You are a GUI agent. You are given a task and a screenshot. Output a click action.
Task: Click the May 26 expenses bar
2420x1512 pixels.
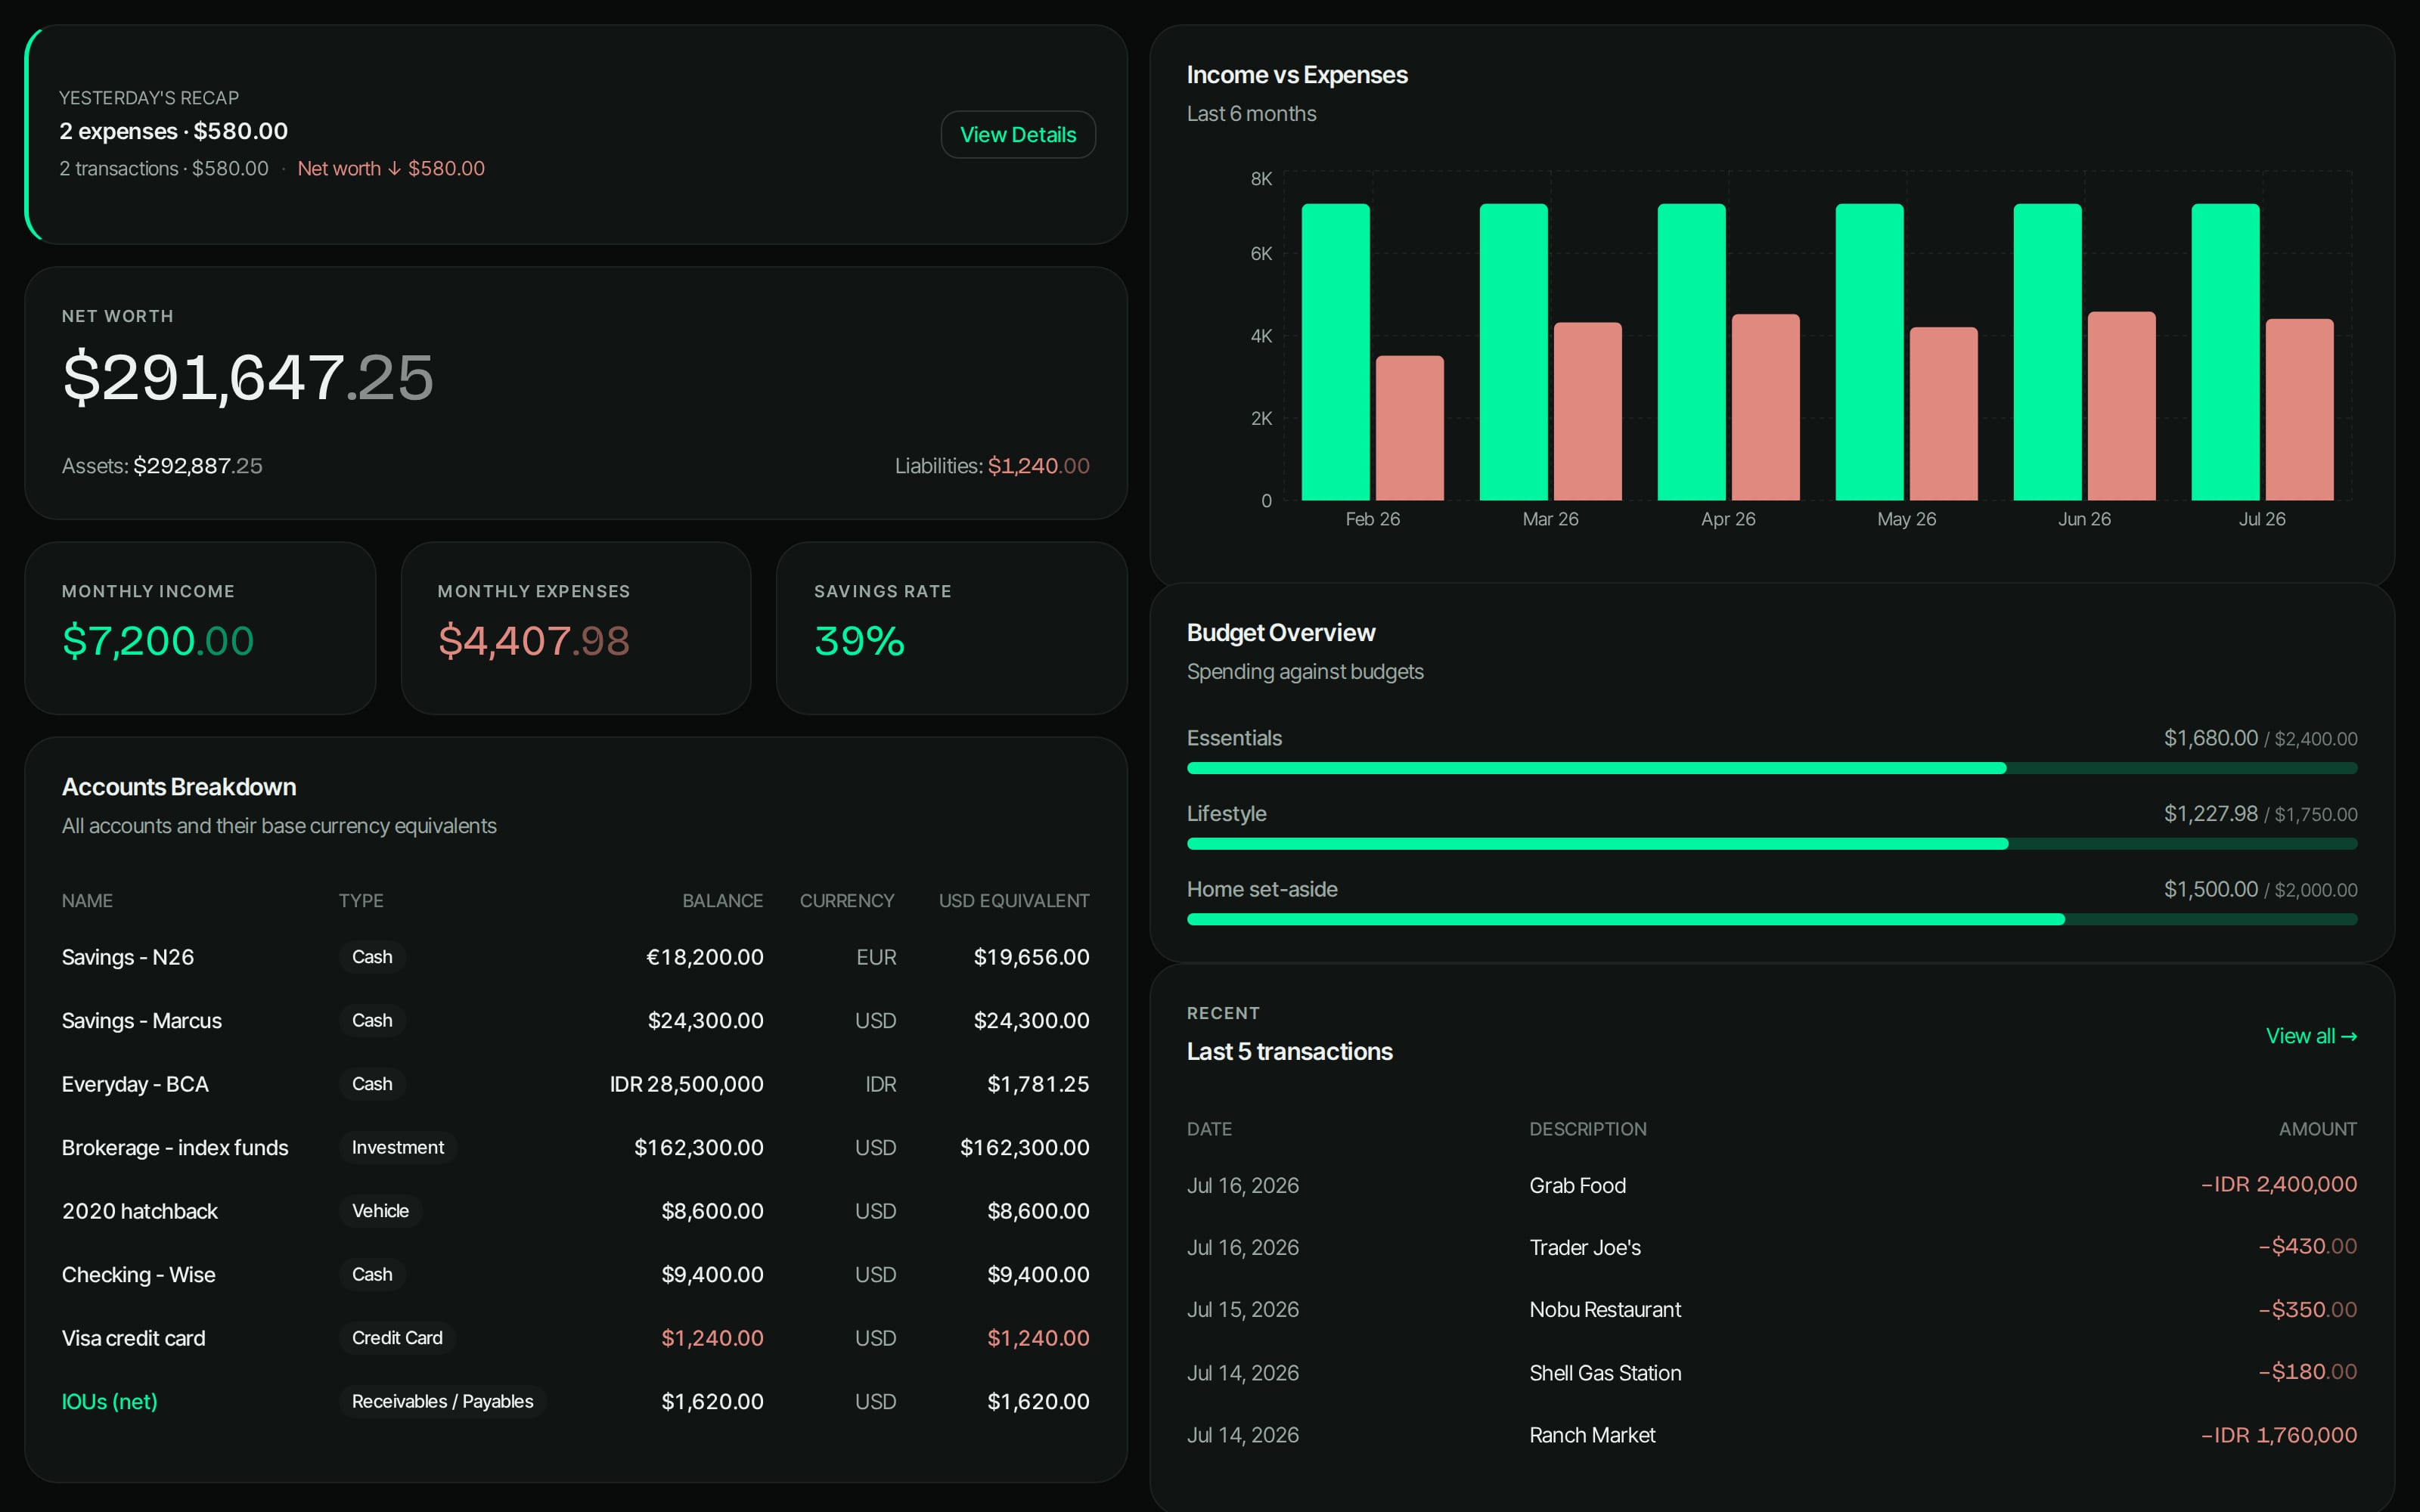coord(1943,414)
